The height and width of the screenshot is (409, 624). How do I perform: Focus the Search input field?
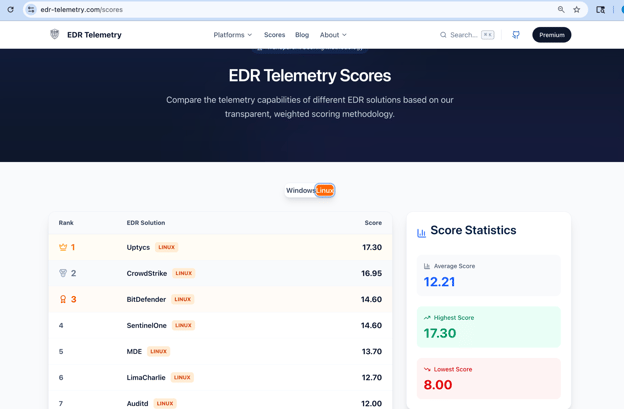pyautogui.click(x=467, y=35)
